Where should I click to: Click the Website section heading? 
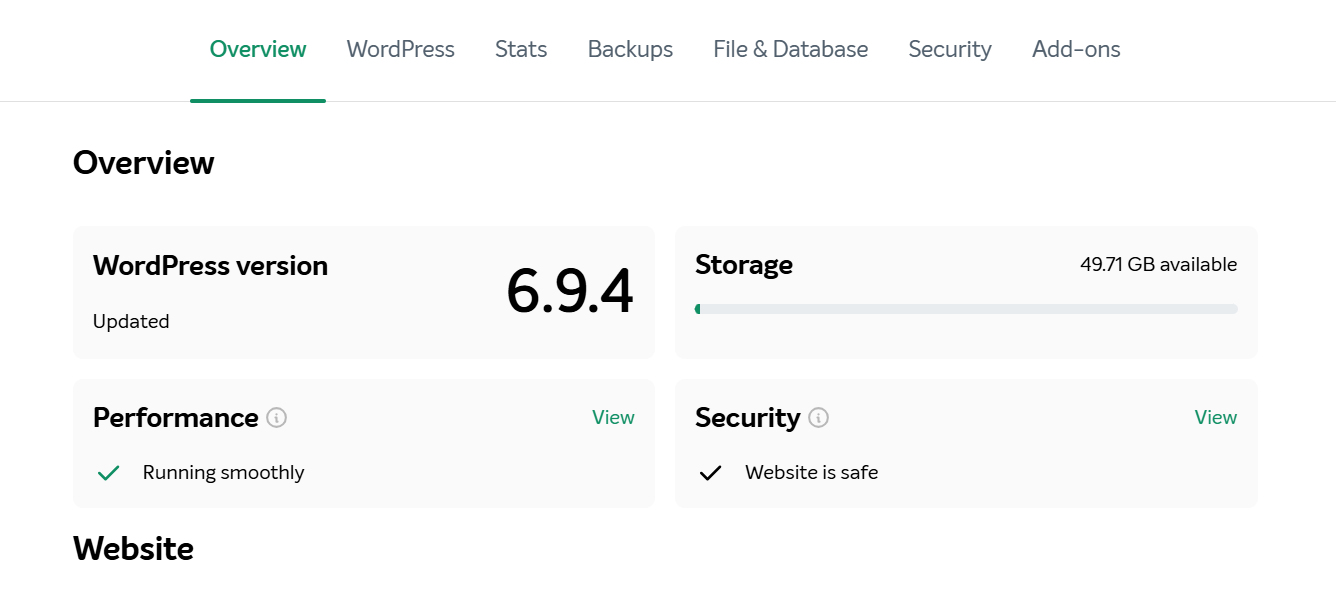click(x=133, y=549)
